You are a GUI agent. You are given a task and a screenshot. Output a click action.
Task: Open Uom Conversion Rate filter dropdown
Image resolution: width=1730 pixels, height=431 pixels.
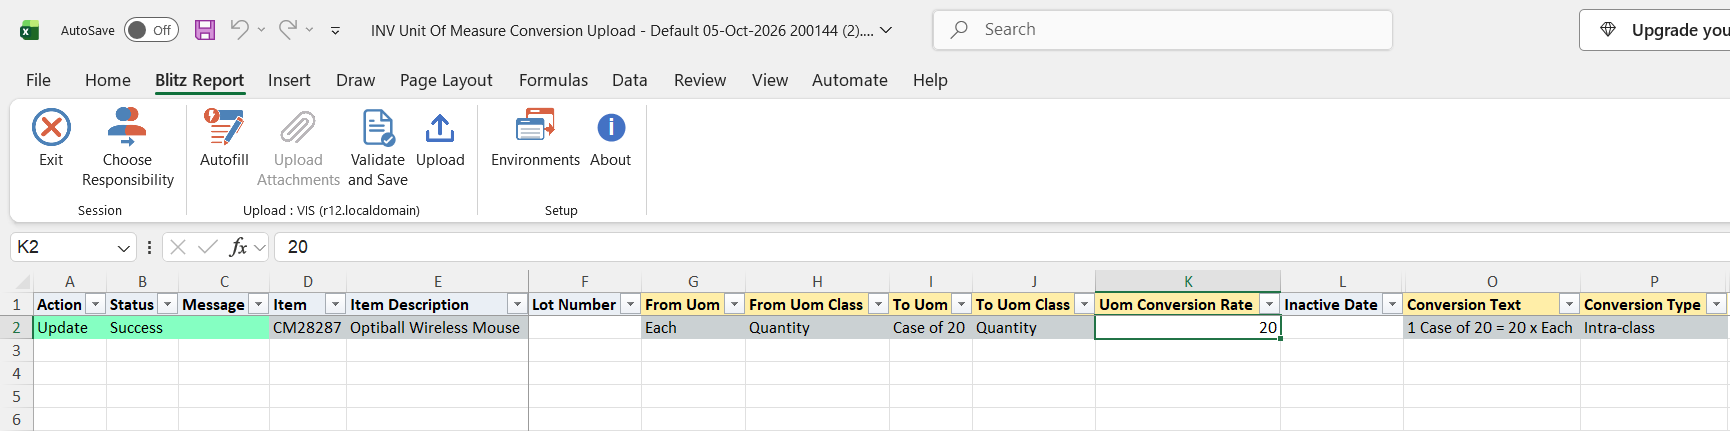coord(1270,304)
